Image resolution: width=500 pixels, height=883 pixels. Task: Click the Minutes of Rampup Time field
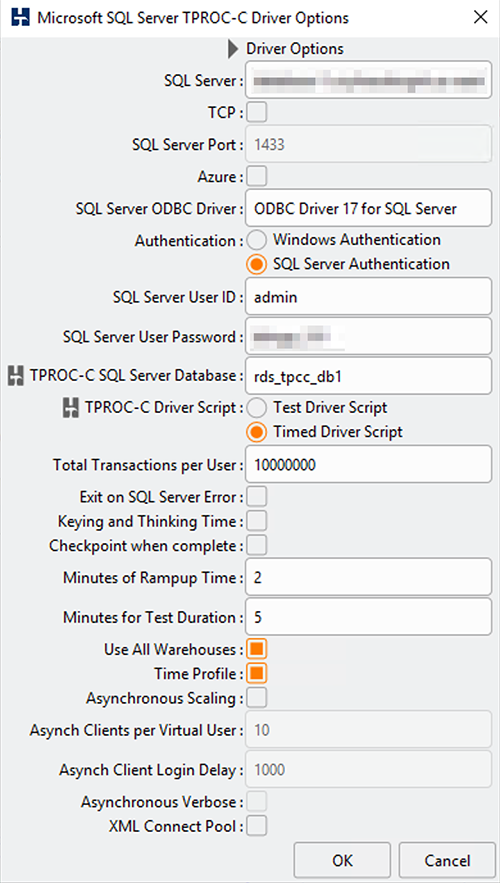pyautogui.click(x=368, y=577)
